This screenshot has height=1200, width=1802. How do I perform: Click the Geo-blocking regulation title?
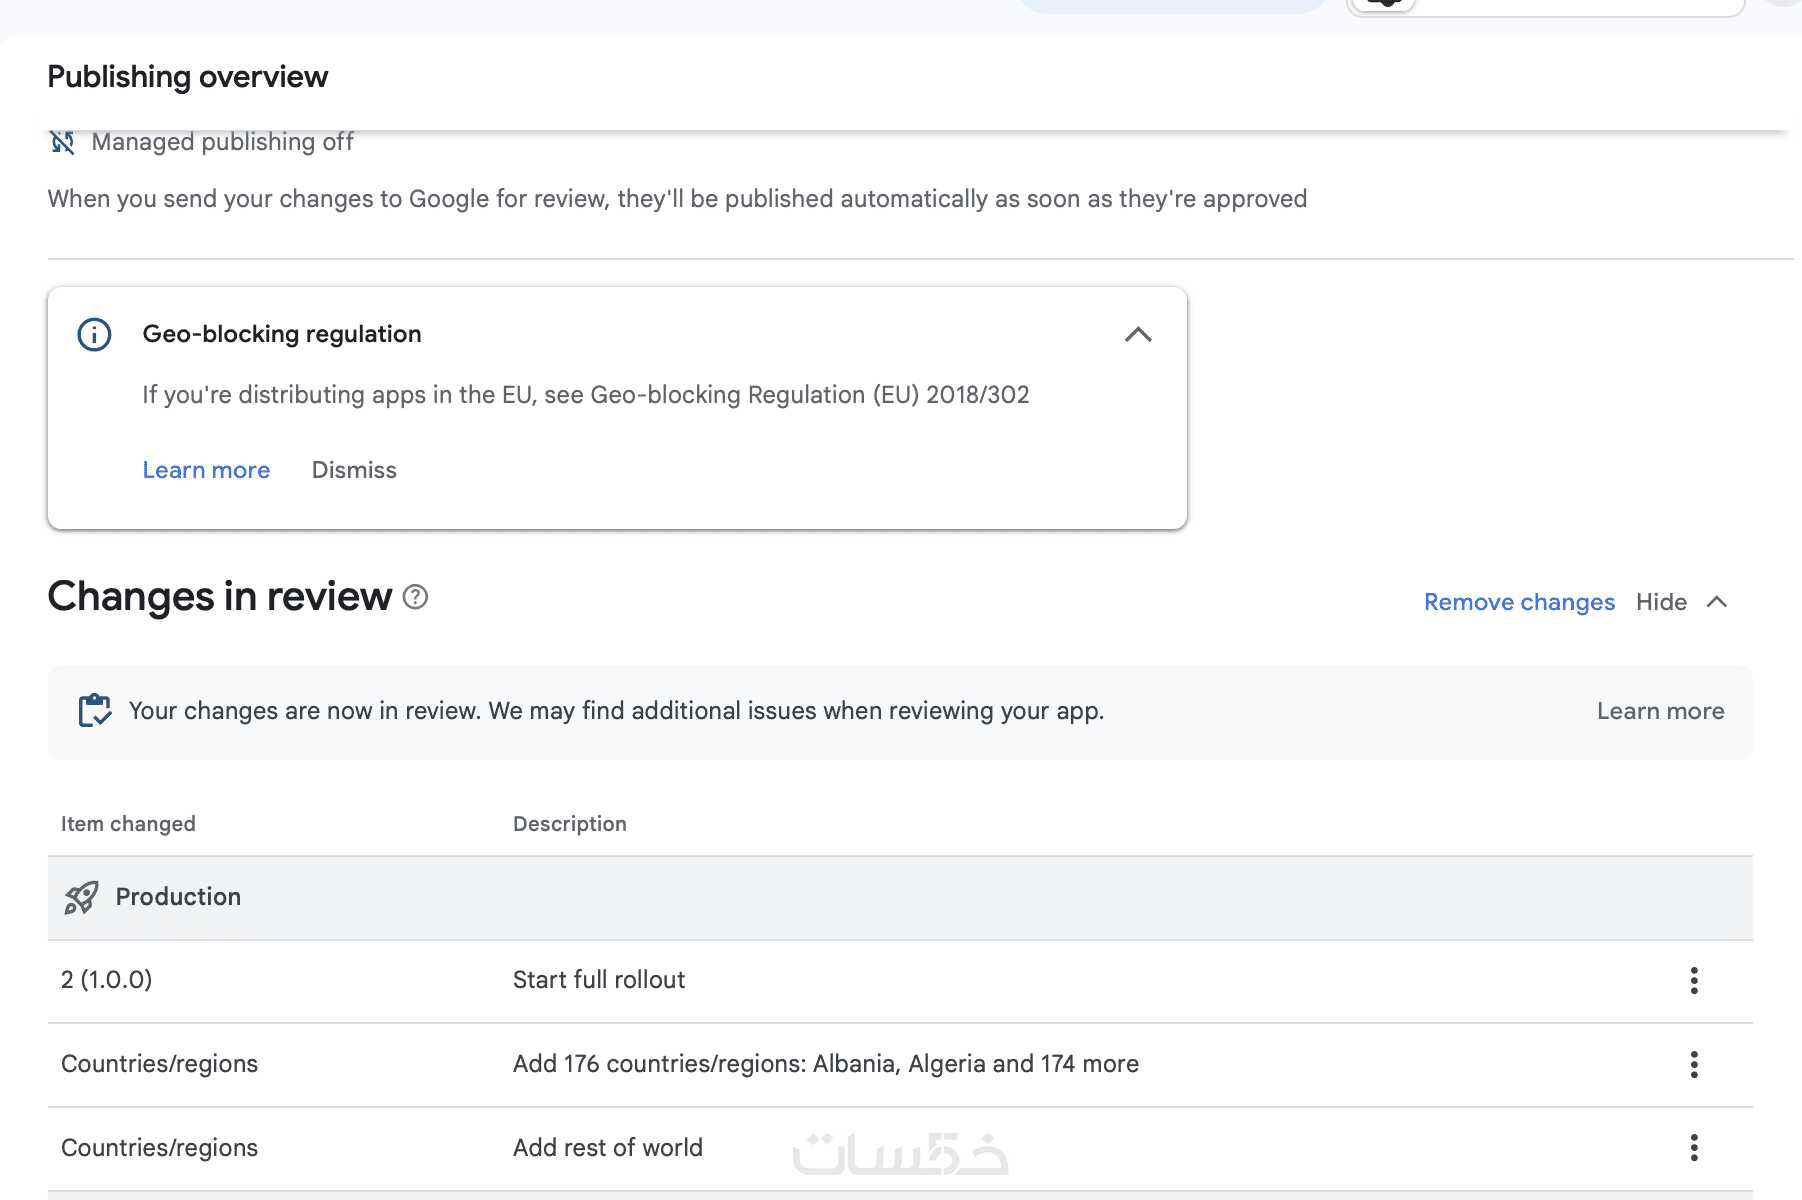pyautogui.click(x=282, y=334)
